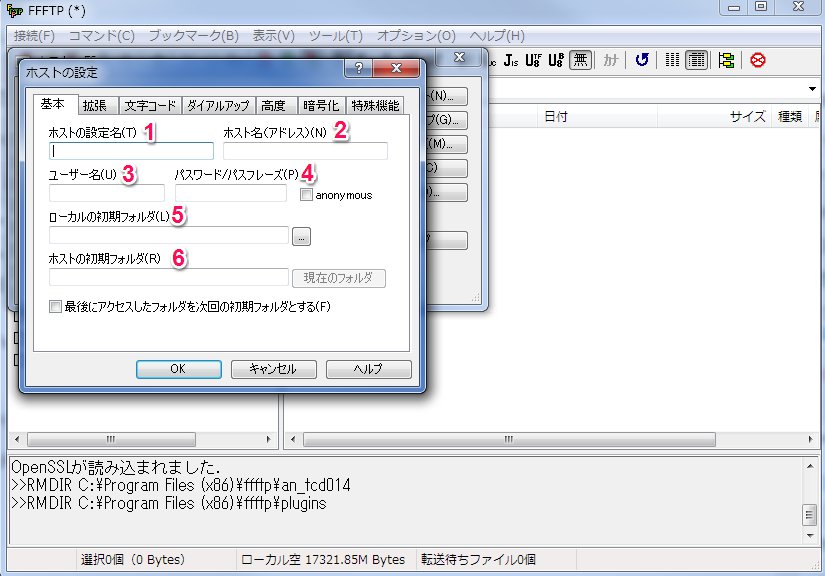The height and width of the screenshot is (576, 825).
Task: Click log pane scroll down arrow
Action: [810, 535]
